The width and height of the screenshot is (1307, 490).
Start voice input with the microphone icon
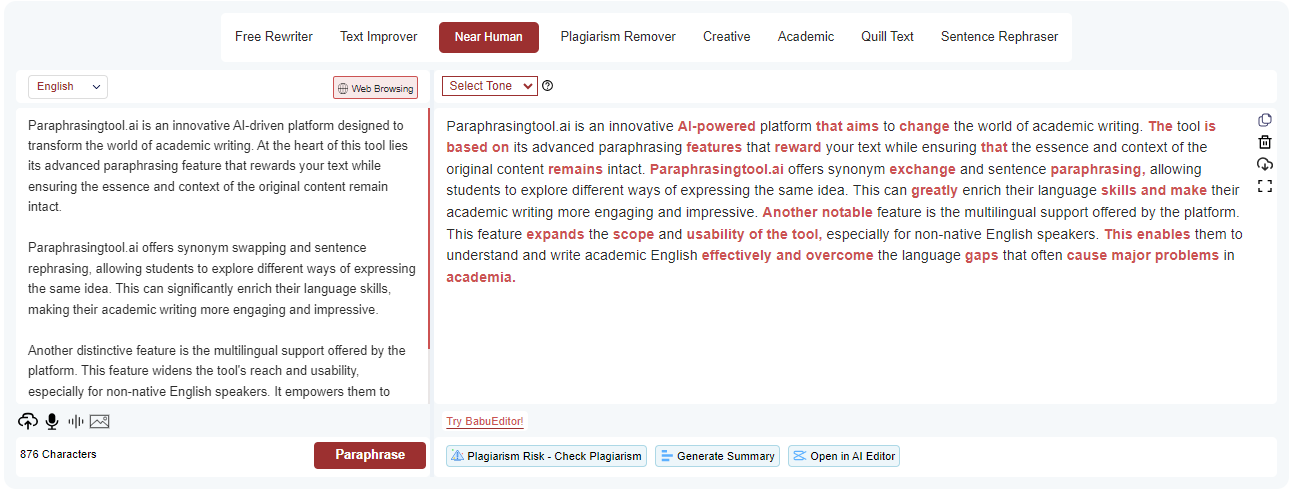(52, 421)
